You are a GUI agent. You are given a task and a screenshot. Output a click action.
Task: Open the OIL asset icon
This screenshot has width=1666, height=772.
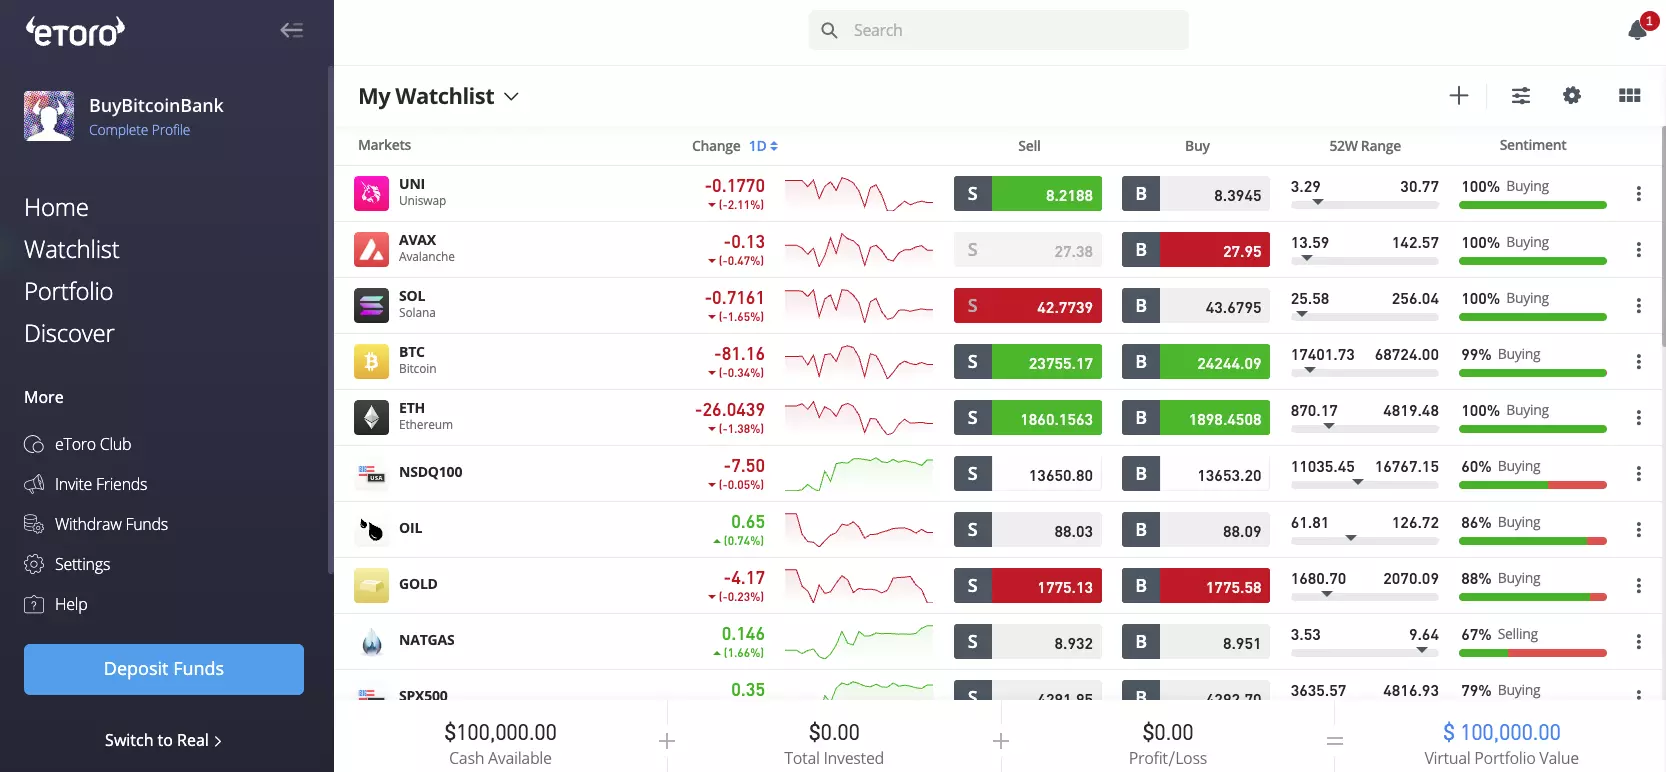[x=371, y=529]
